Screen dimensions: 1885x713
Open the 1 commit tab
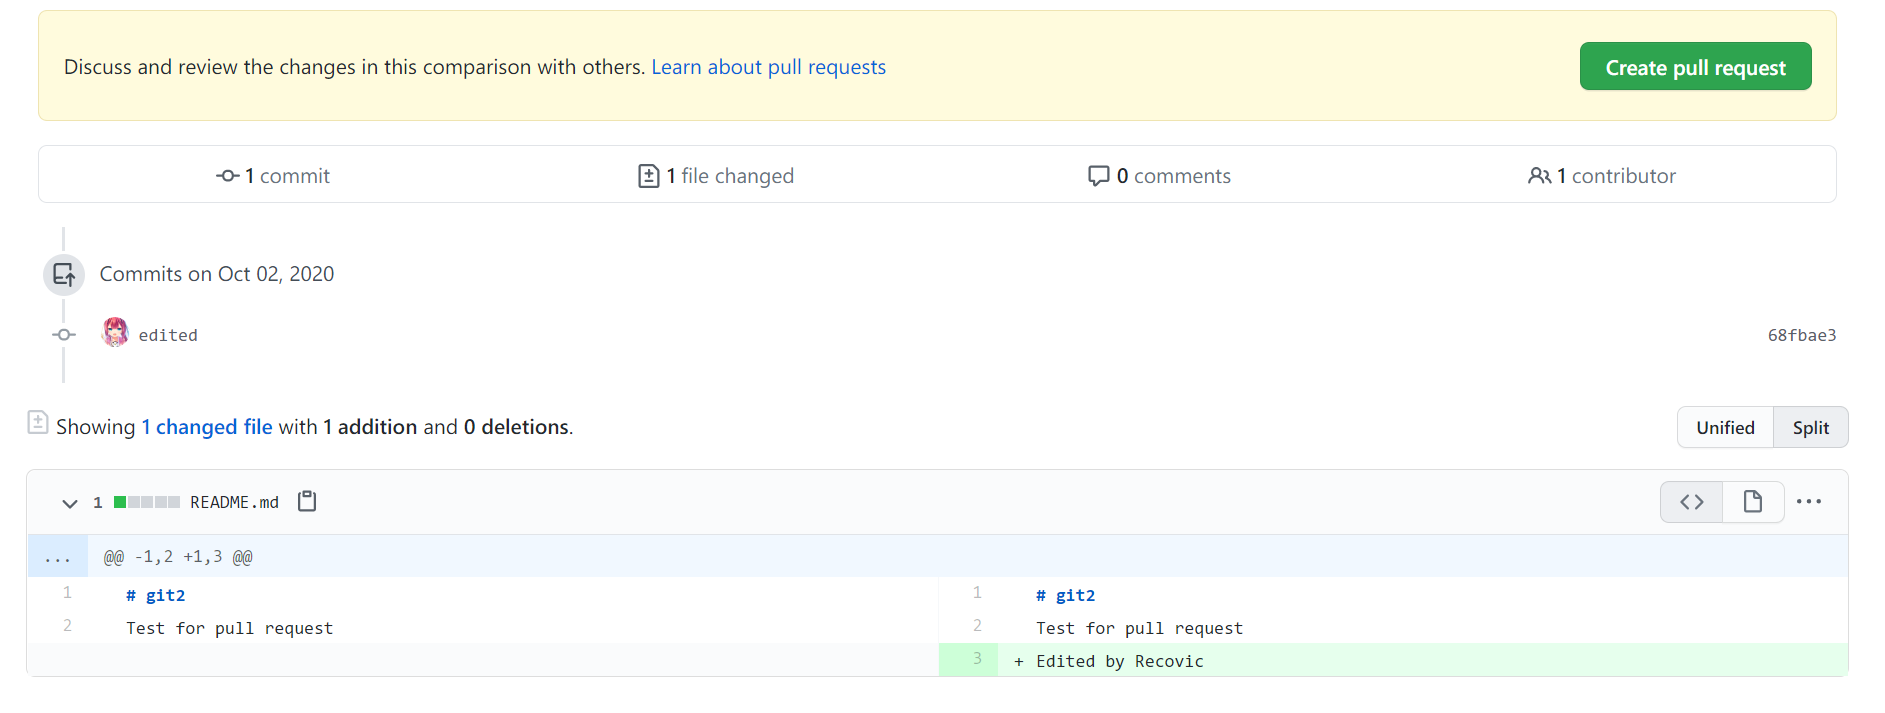coord(273,176)
